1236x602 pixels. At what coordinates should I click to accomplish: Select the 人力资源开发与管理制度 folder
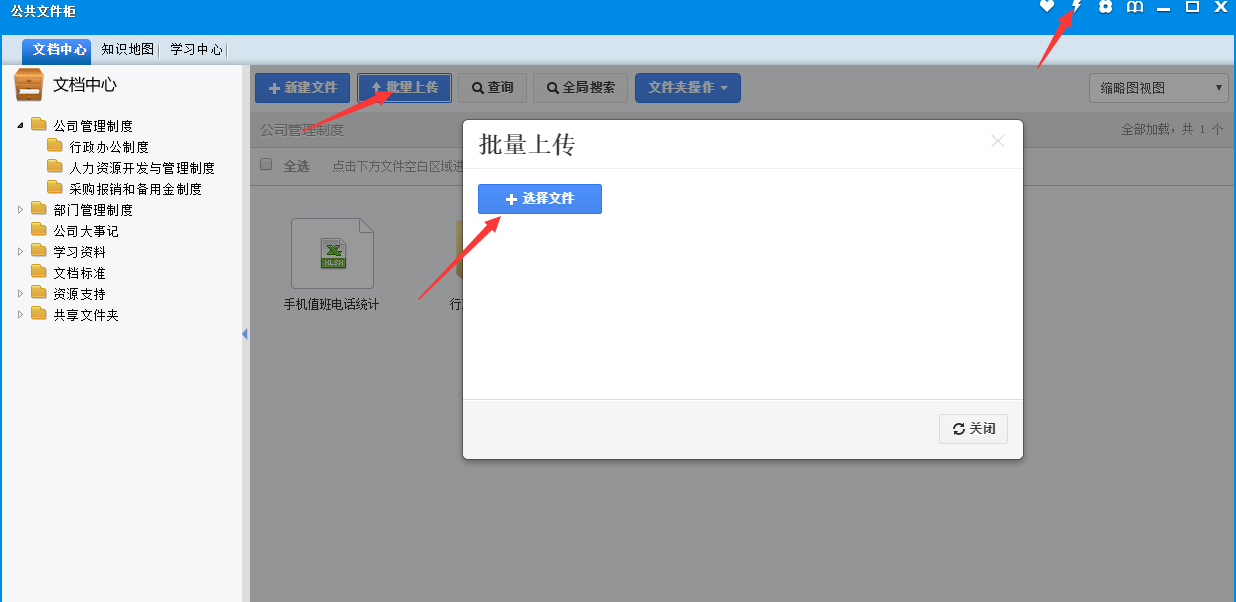pos(141,168)
